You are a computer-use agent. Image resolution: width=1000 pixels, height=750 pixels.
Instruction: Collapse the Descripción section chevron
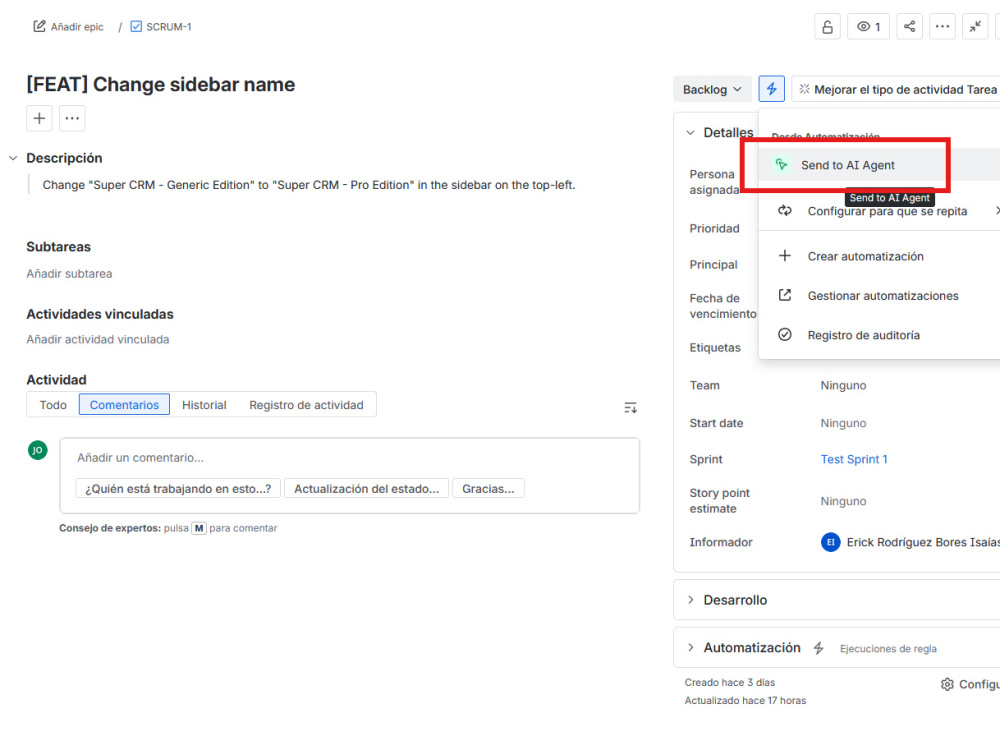click(x=13, y=158)
